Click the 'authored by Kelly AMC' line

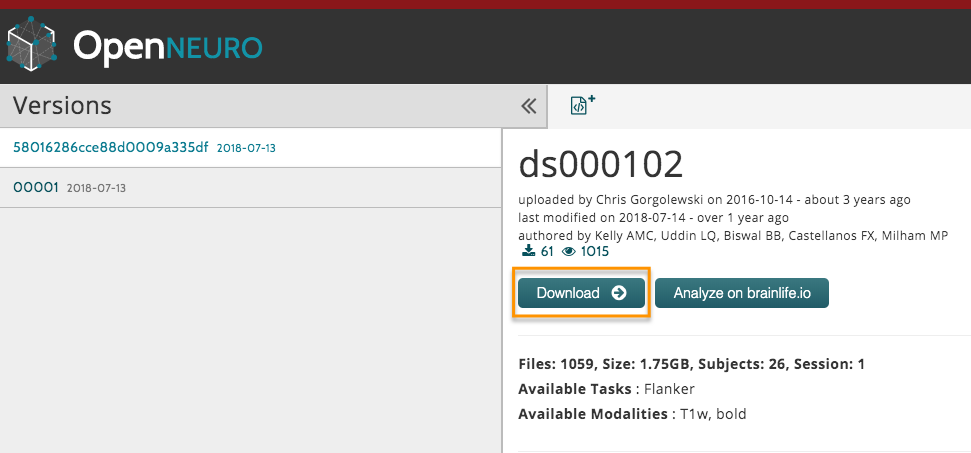(733, 235)
